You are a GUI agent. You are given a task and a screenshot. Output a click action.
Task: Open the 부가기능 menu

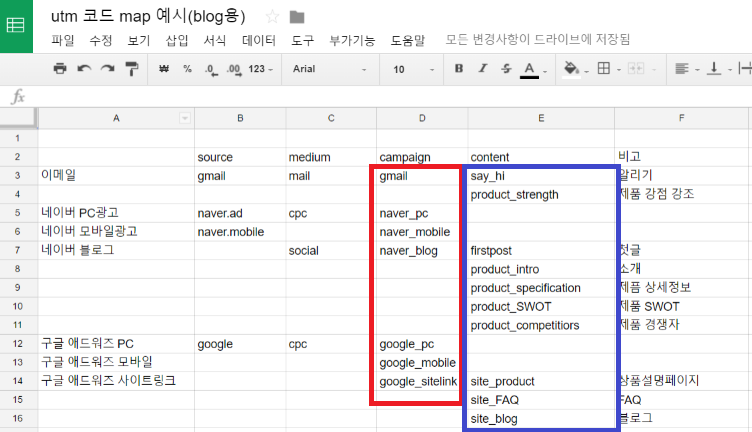point(352,40)
